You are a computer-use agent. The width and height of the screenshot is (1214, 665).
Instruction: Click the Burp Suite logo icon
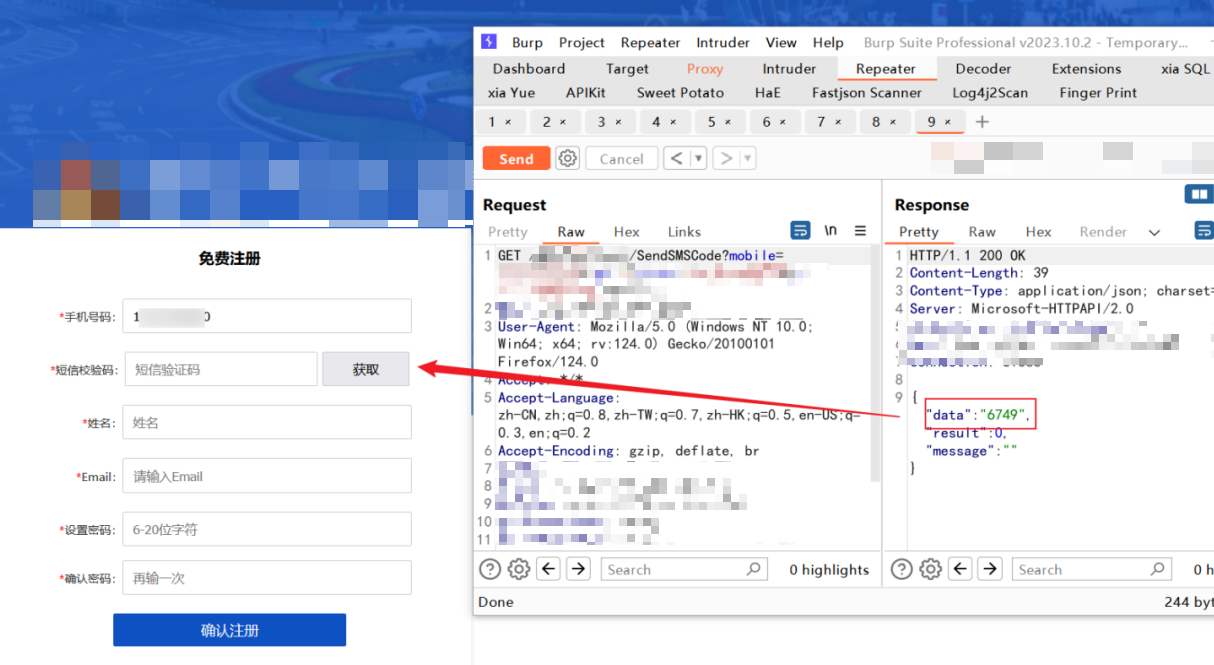(489, 42)
